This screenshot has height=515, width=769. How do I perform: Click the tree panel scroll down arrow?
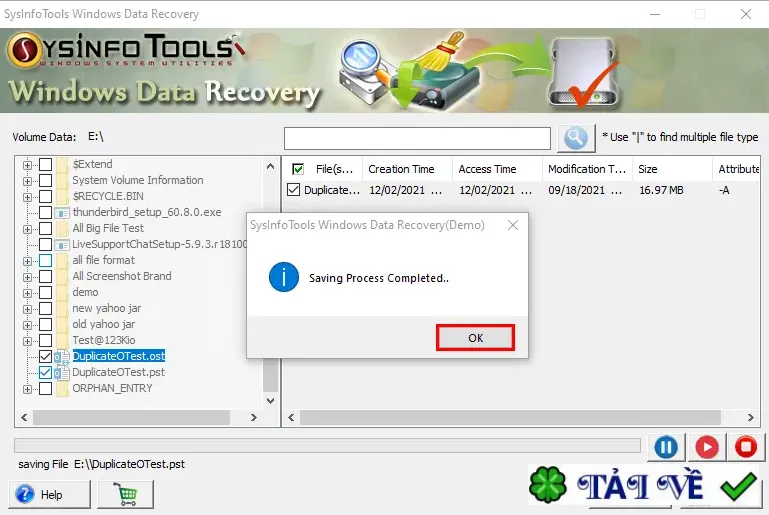pyautogui.click(x=270, y=401)
